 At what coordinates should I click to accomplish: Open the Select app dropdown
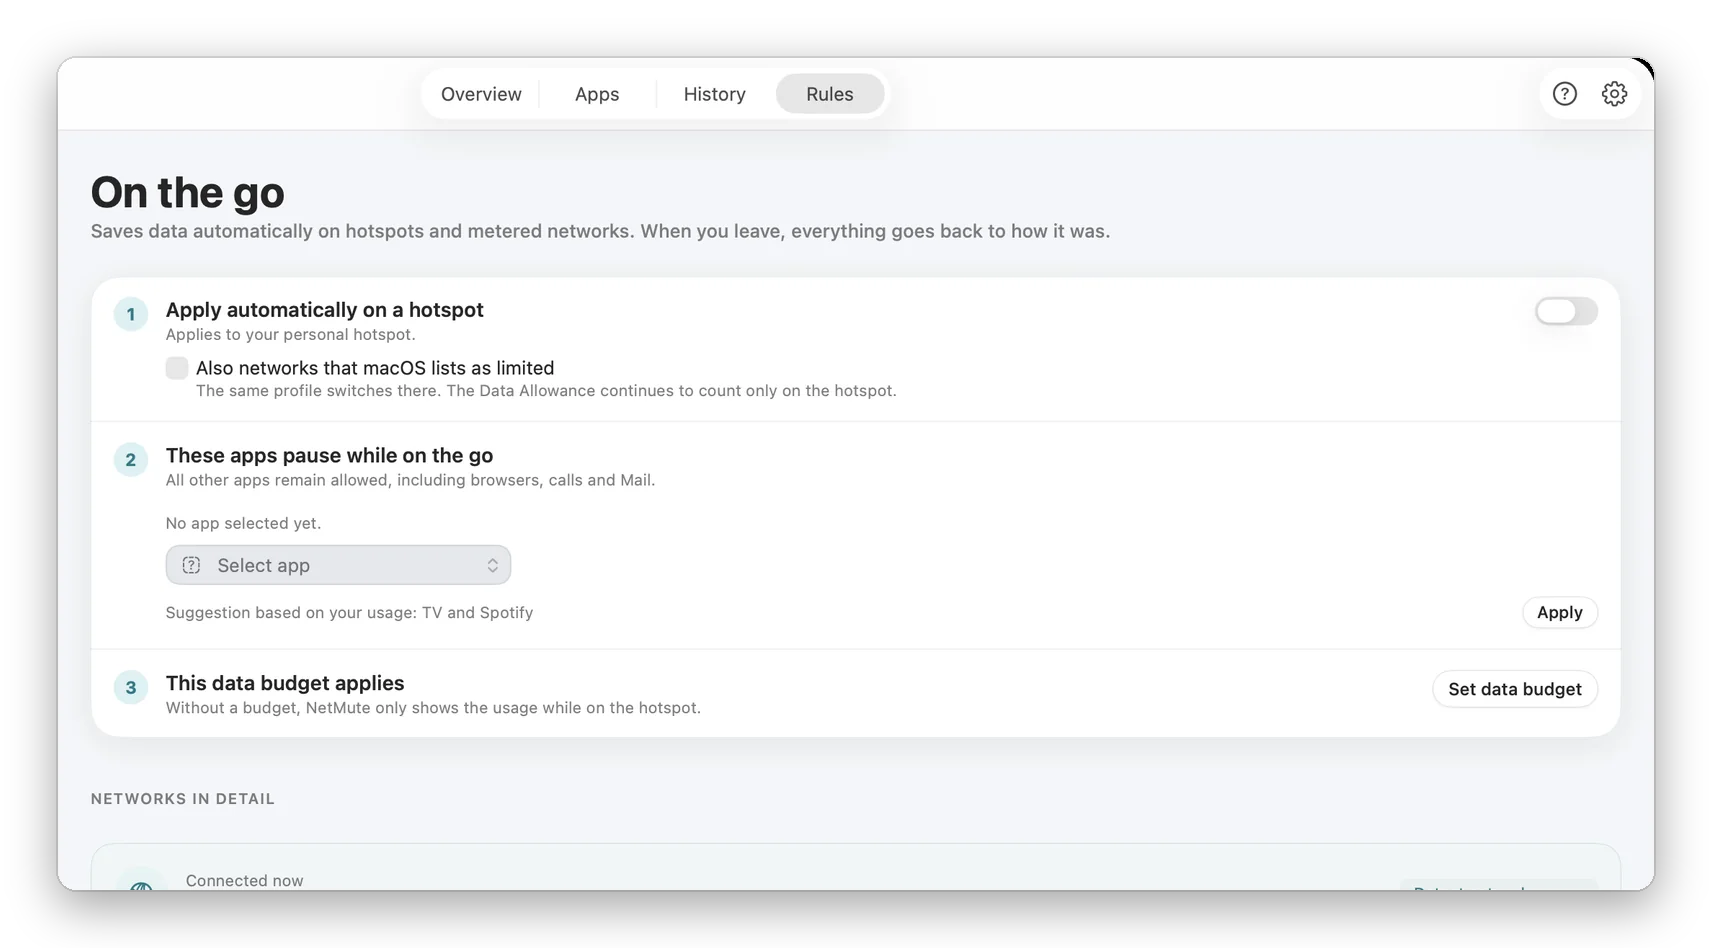pyautogui.click(x=338, y=565)
